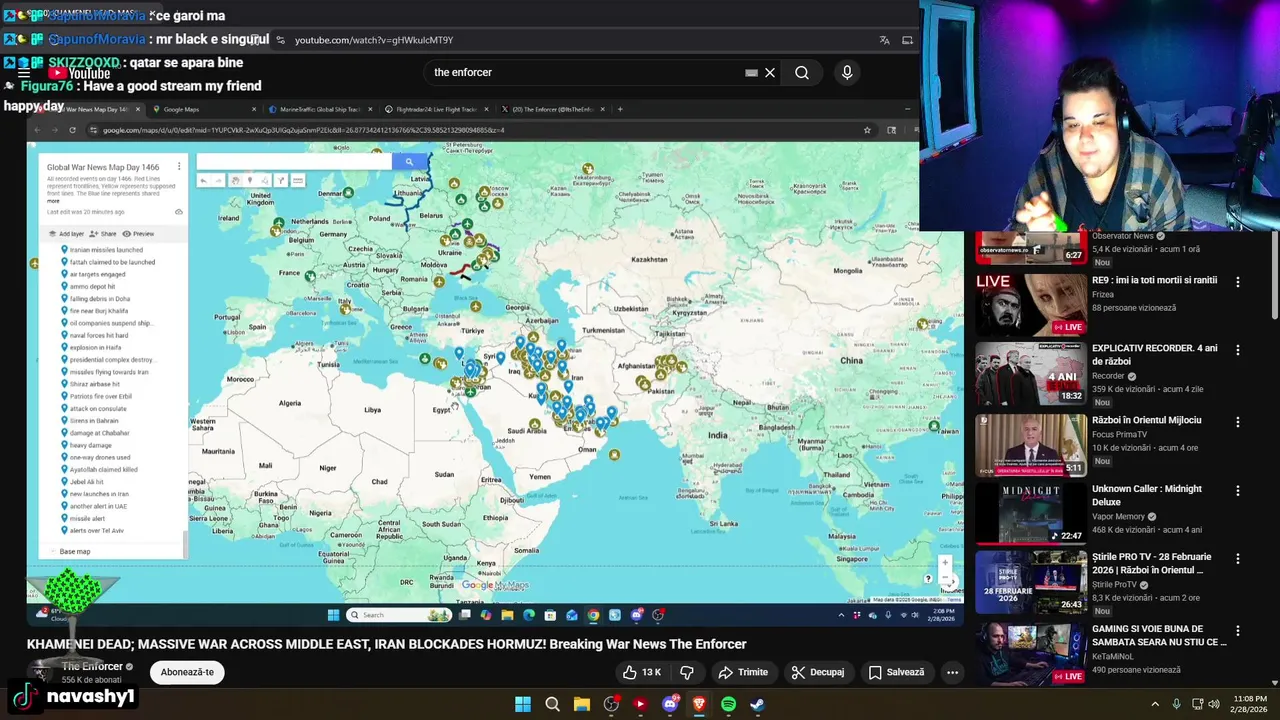The height and width of the screenshot is (720, 1280).
Task: Open the 'GAMING SI VOIE BUNA' live thumbnail
Action: 1031,653
